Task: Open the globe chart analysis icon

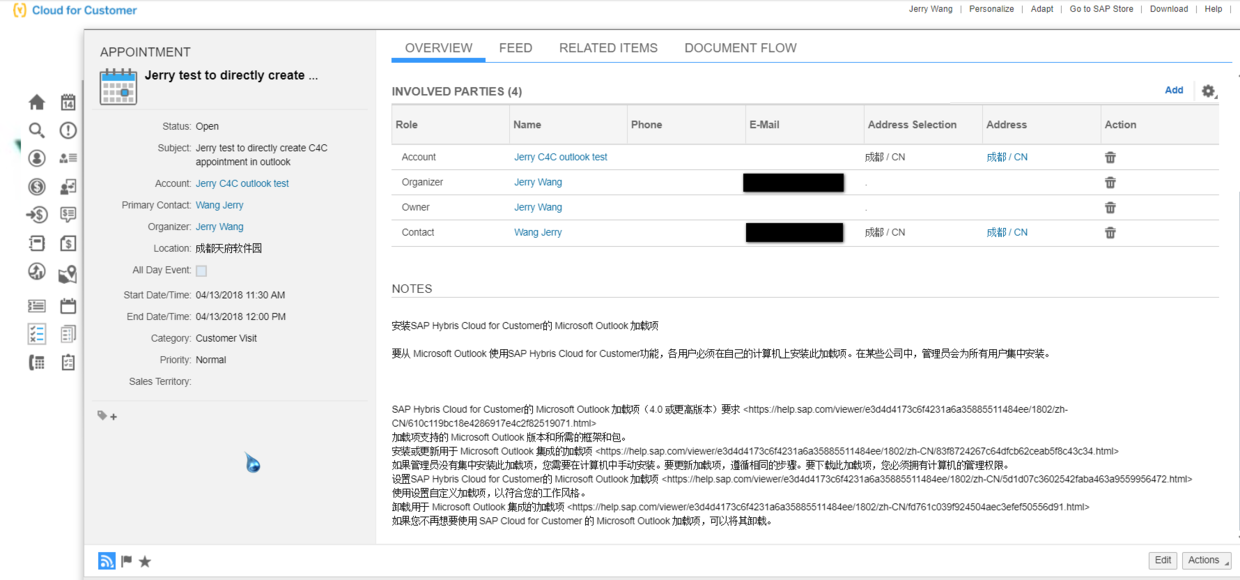Action: [x=37, y=272]
